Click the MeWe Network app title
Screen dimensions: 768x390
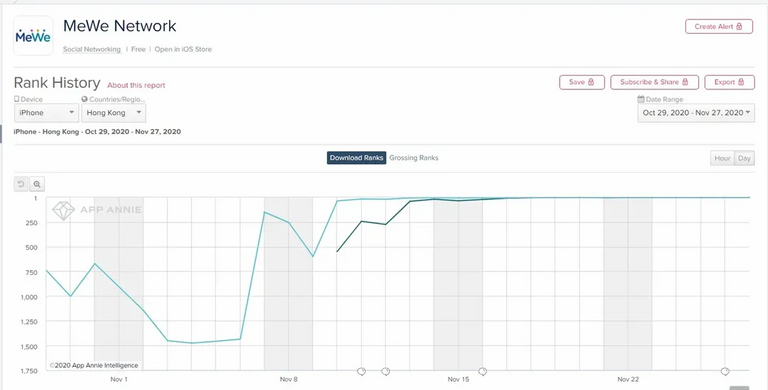(x=120, y=25)
